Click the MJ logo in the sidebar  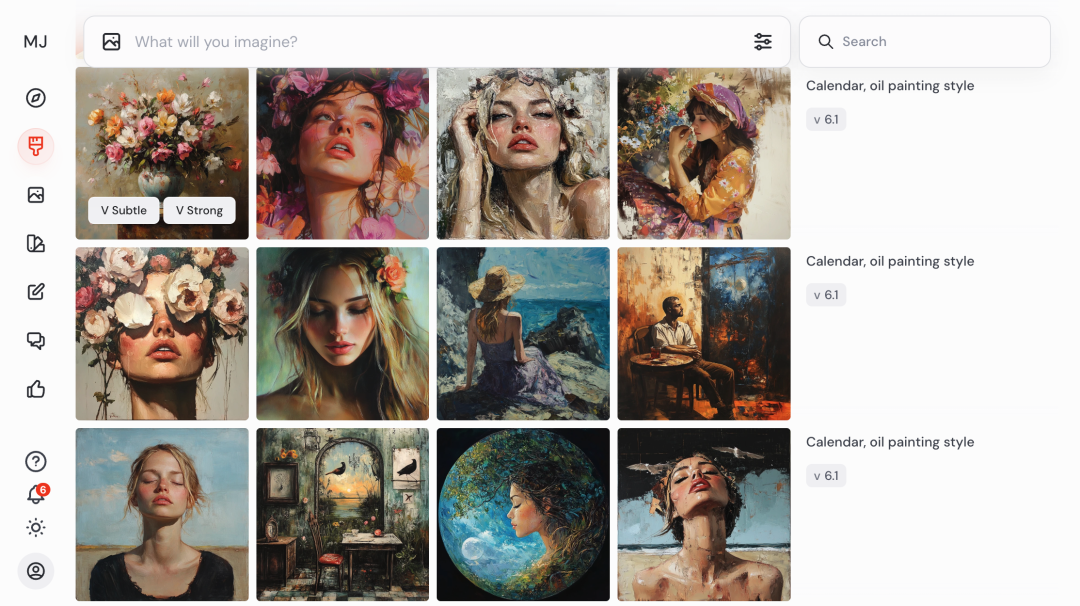coord(35,42)
